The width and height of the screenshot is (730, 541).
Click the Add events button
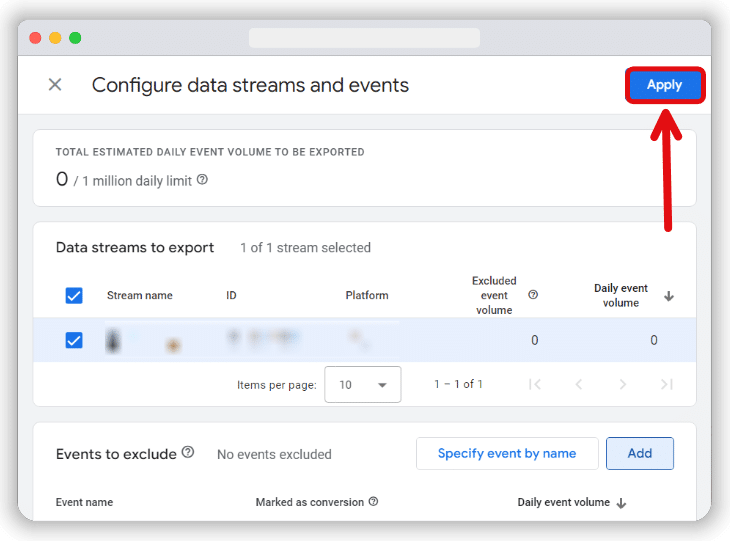tap(640, 453)
